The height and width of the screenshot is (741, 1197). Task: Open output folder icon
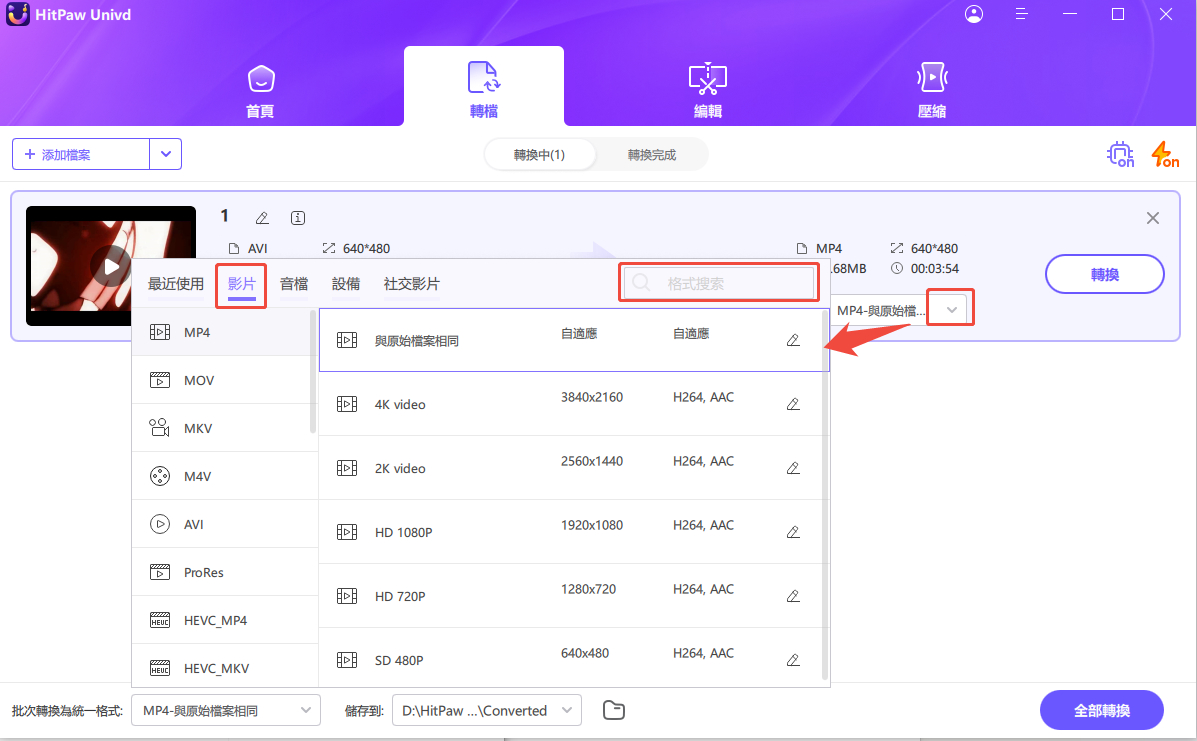coord(614,710)
